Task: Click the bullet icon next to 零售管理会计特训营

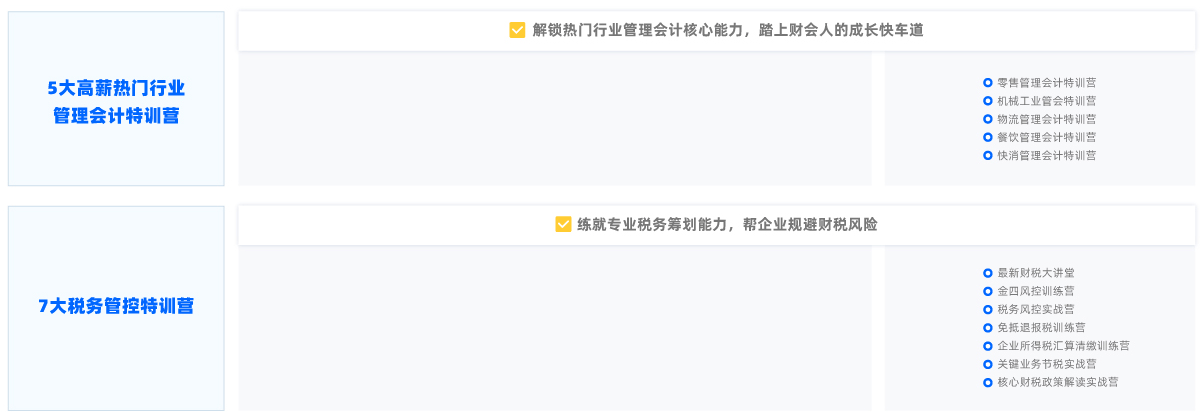Action: (988, 83)
